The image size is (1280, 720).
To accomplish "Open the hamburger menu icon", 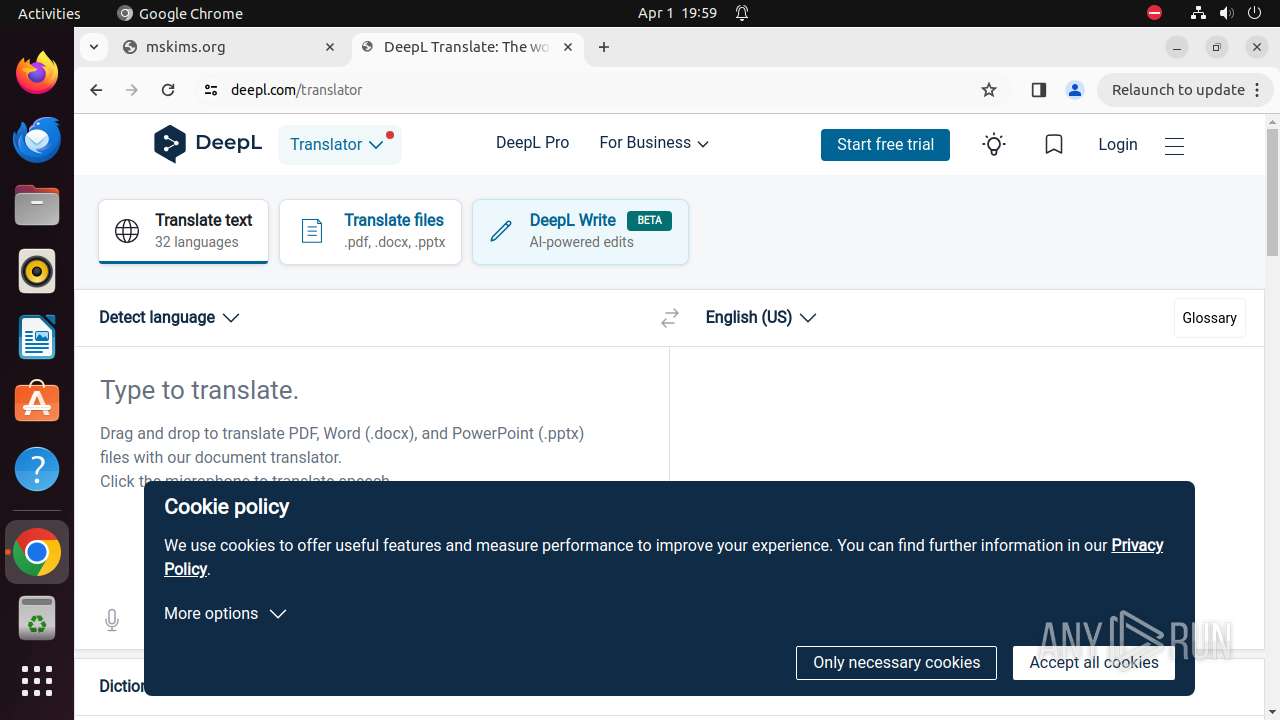I will (x=1175, y=146).
